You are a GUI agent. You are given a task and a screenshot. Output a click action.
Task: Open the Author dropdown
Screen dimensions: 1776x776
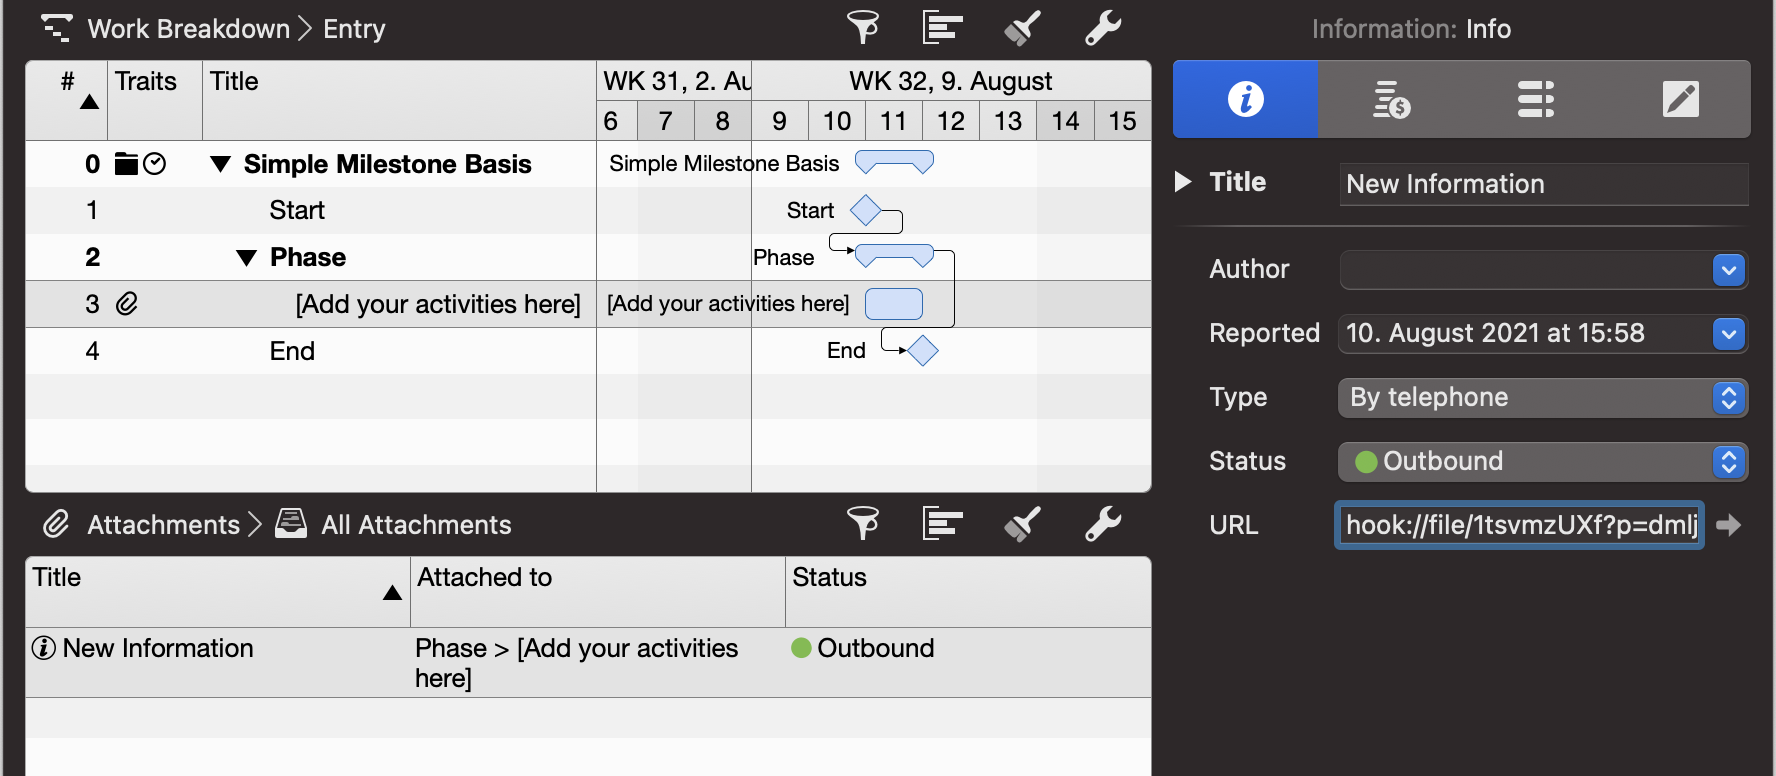pyautogui.click(x=1728, y=270)
